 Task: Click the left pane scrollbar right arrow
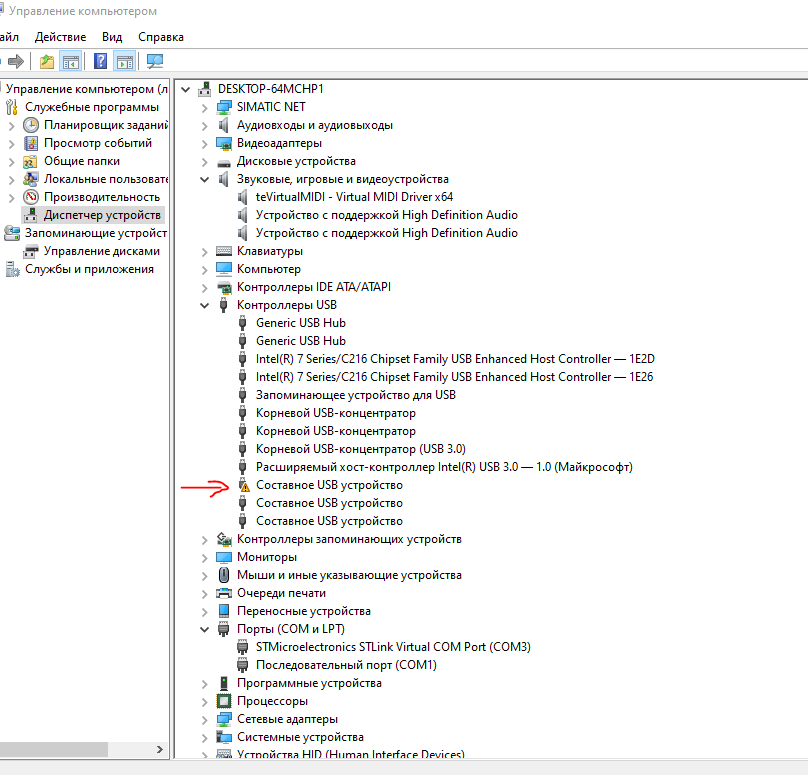pos(160,749)
